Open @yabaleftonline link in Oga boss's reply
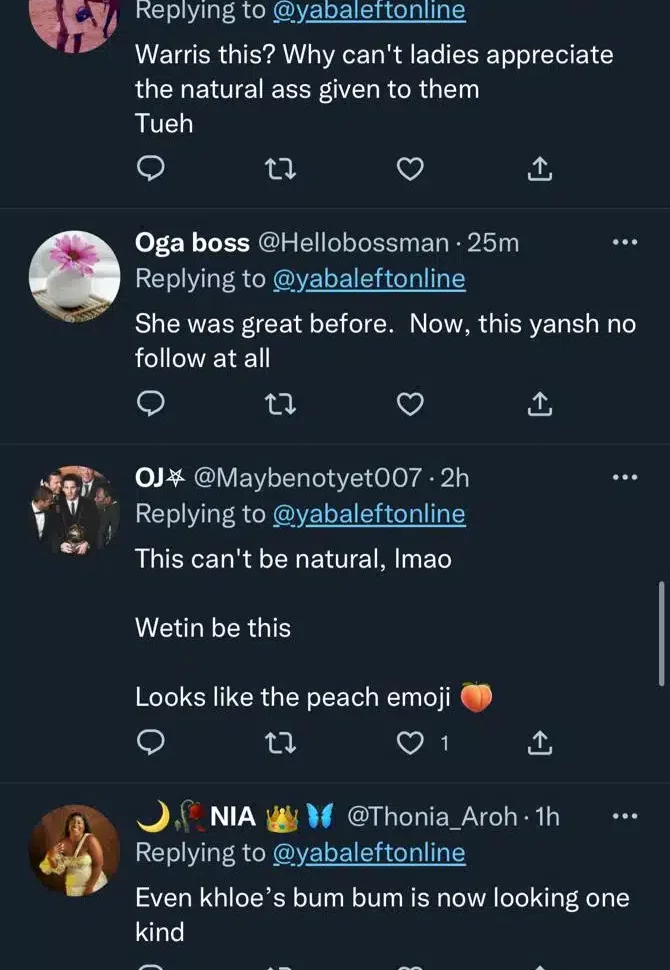This screenshot has width=670, height=970. tap(369, 279)
